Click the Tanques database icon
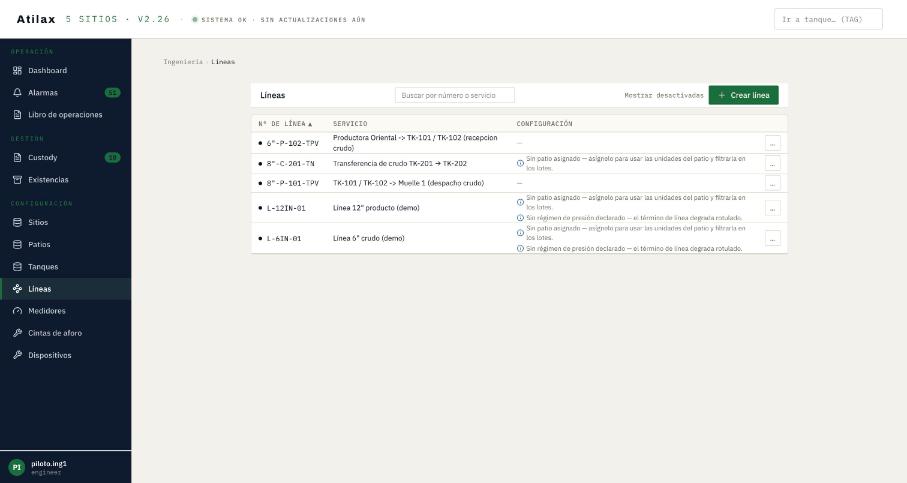 [17, 267]
